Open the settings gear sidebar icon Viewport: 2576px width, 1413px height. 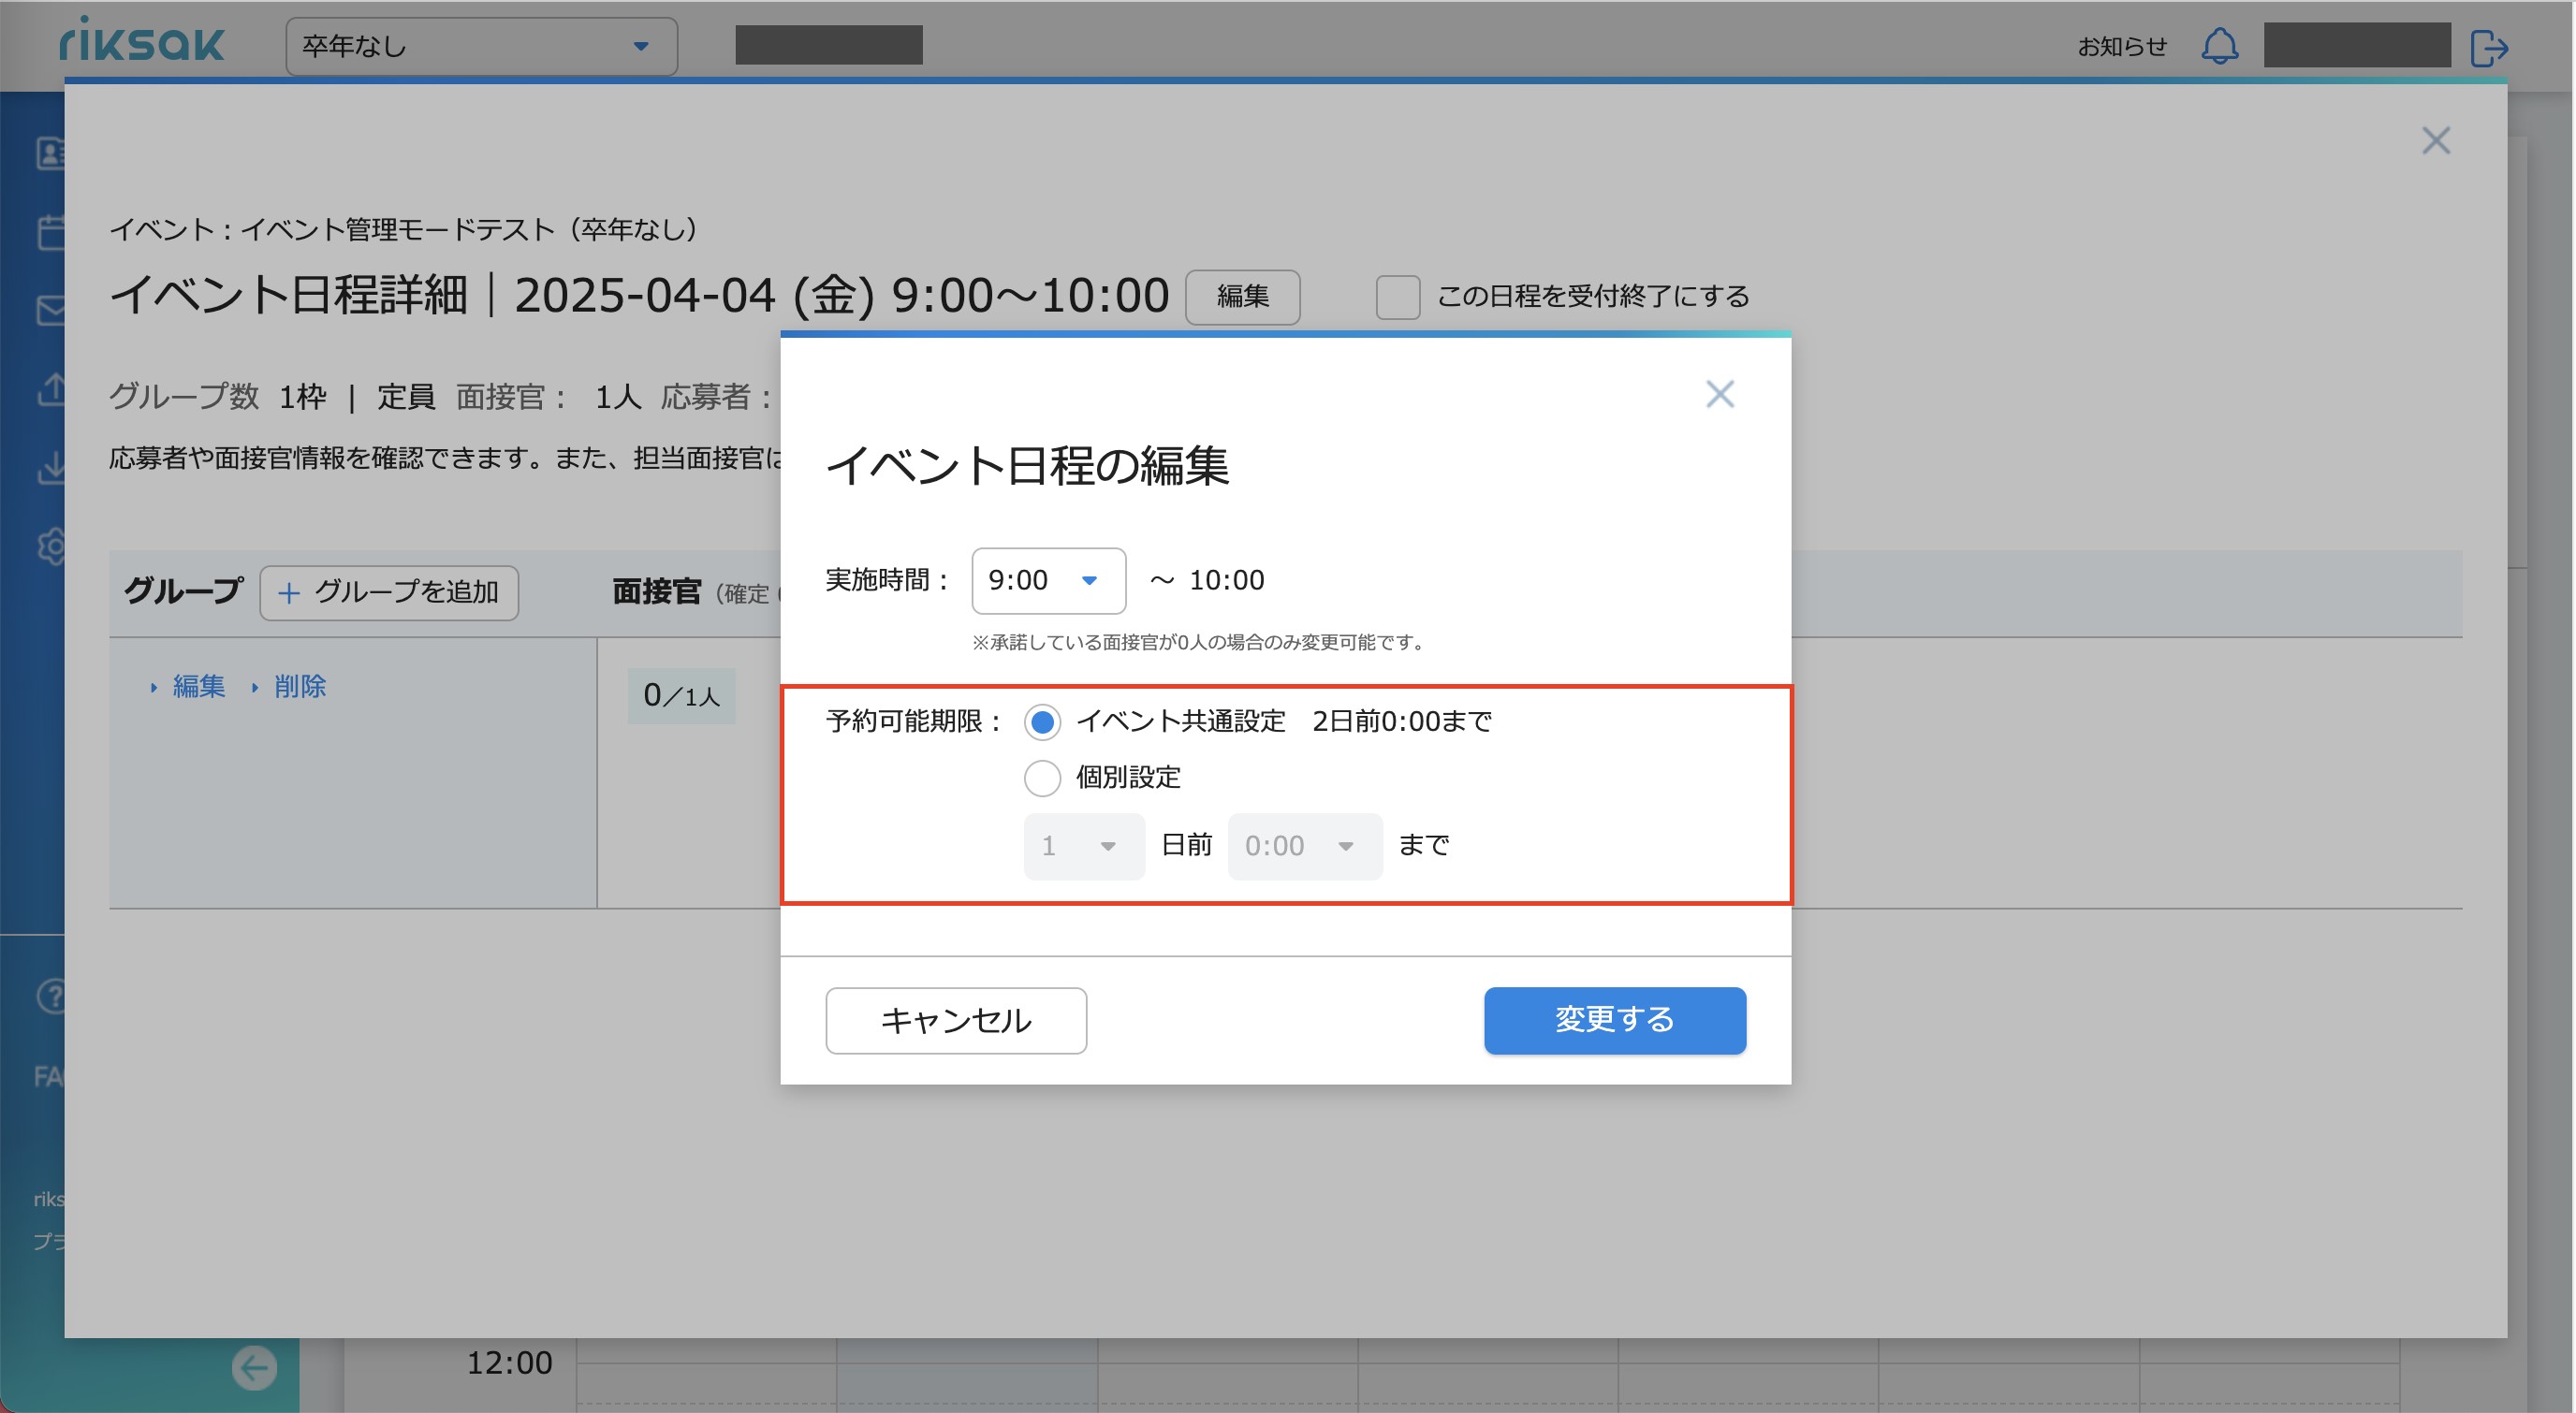pyautogui.click(x=50, y=546)
